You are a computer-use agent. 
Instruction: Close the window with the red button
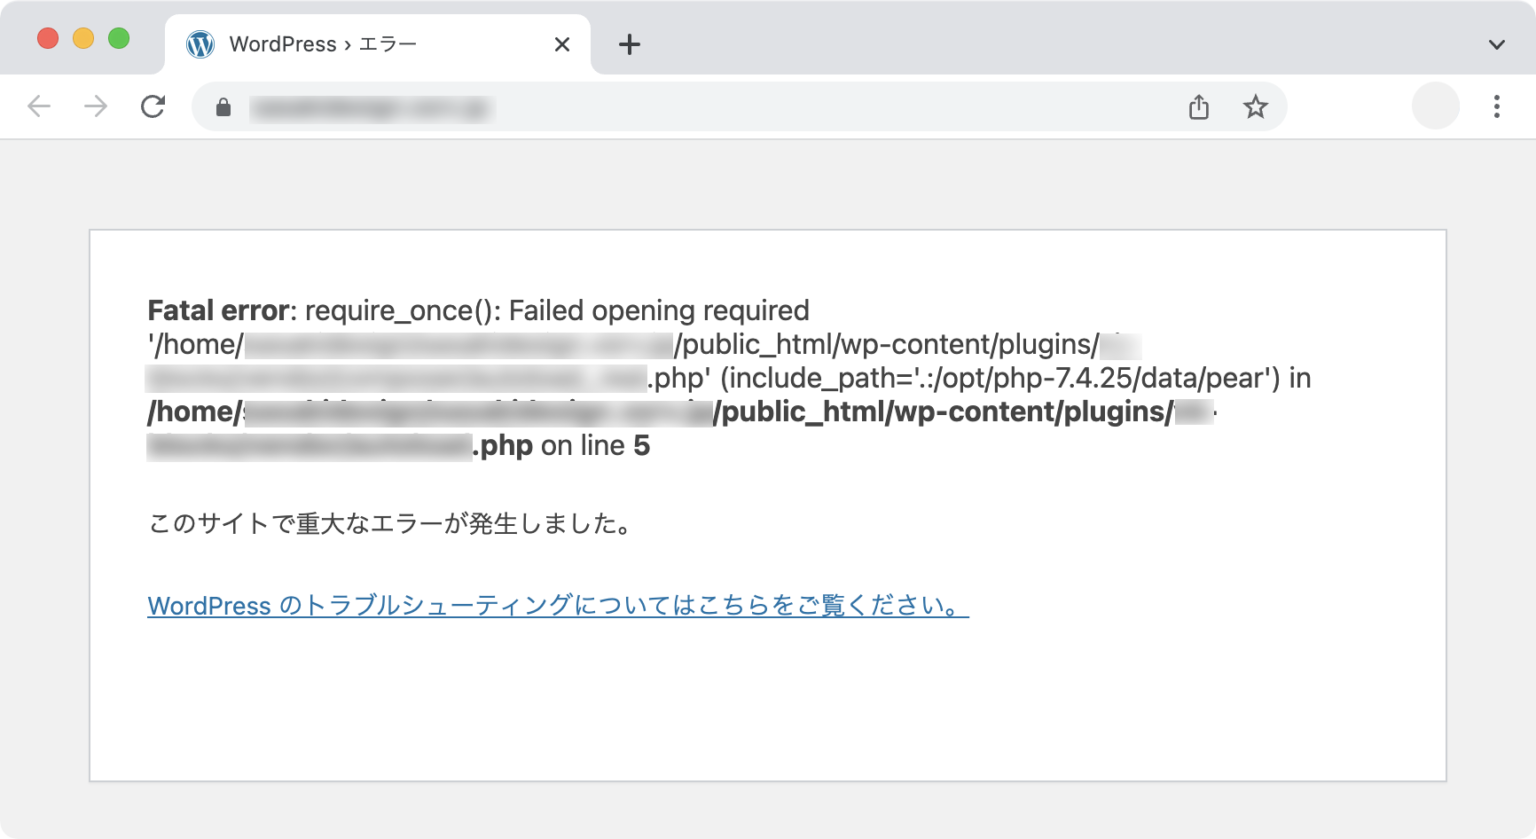[x=47, y=38]
